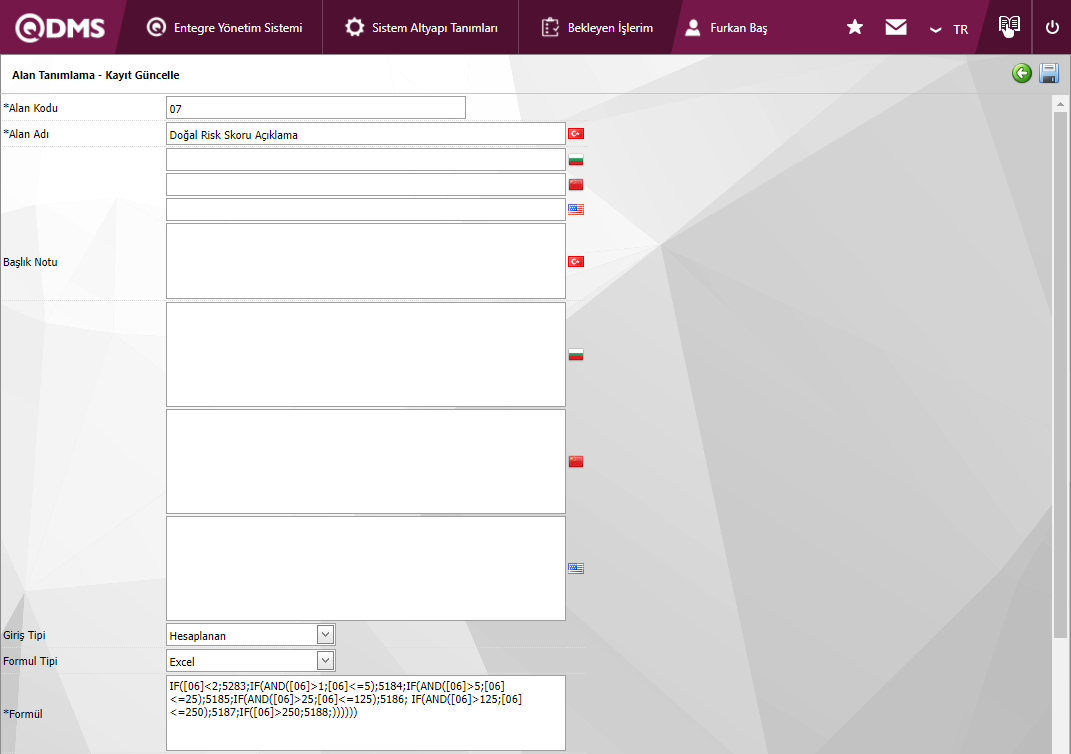Open the Furkan Baş user profile
The width and height of the screenshot is (1071, 754).
[727, 28]
